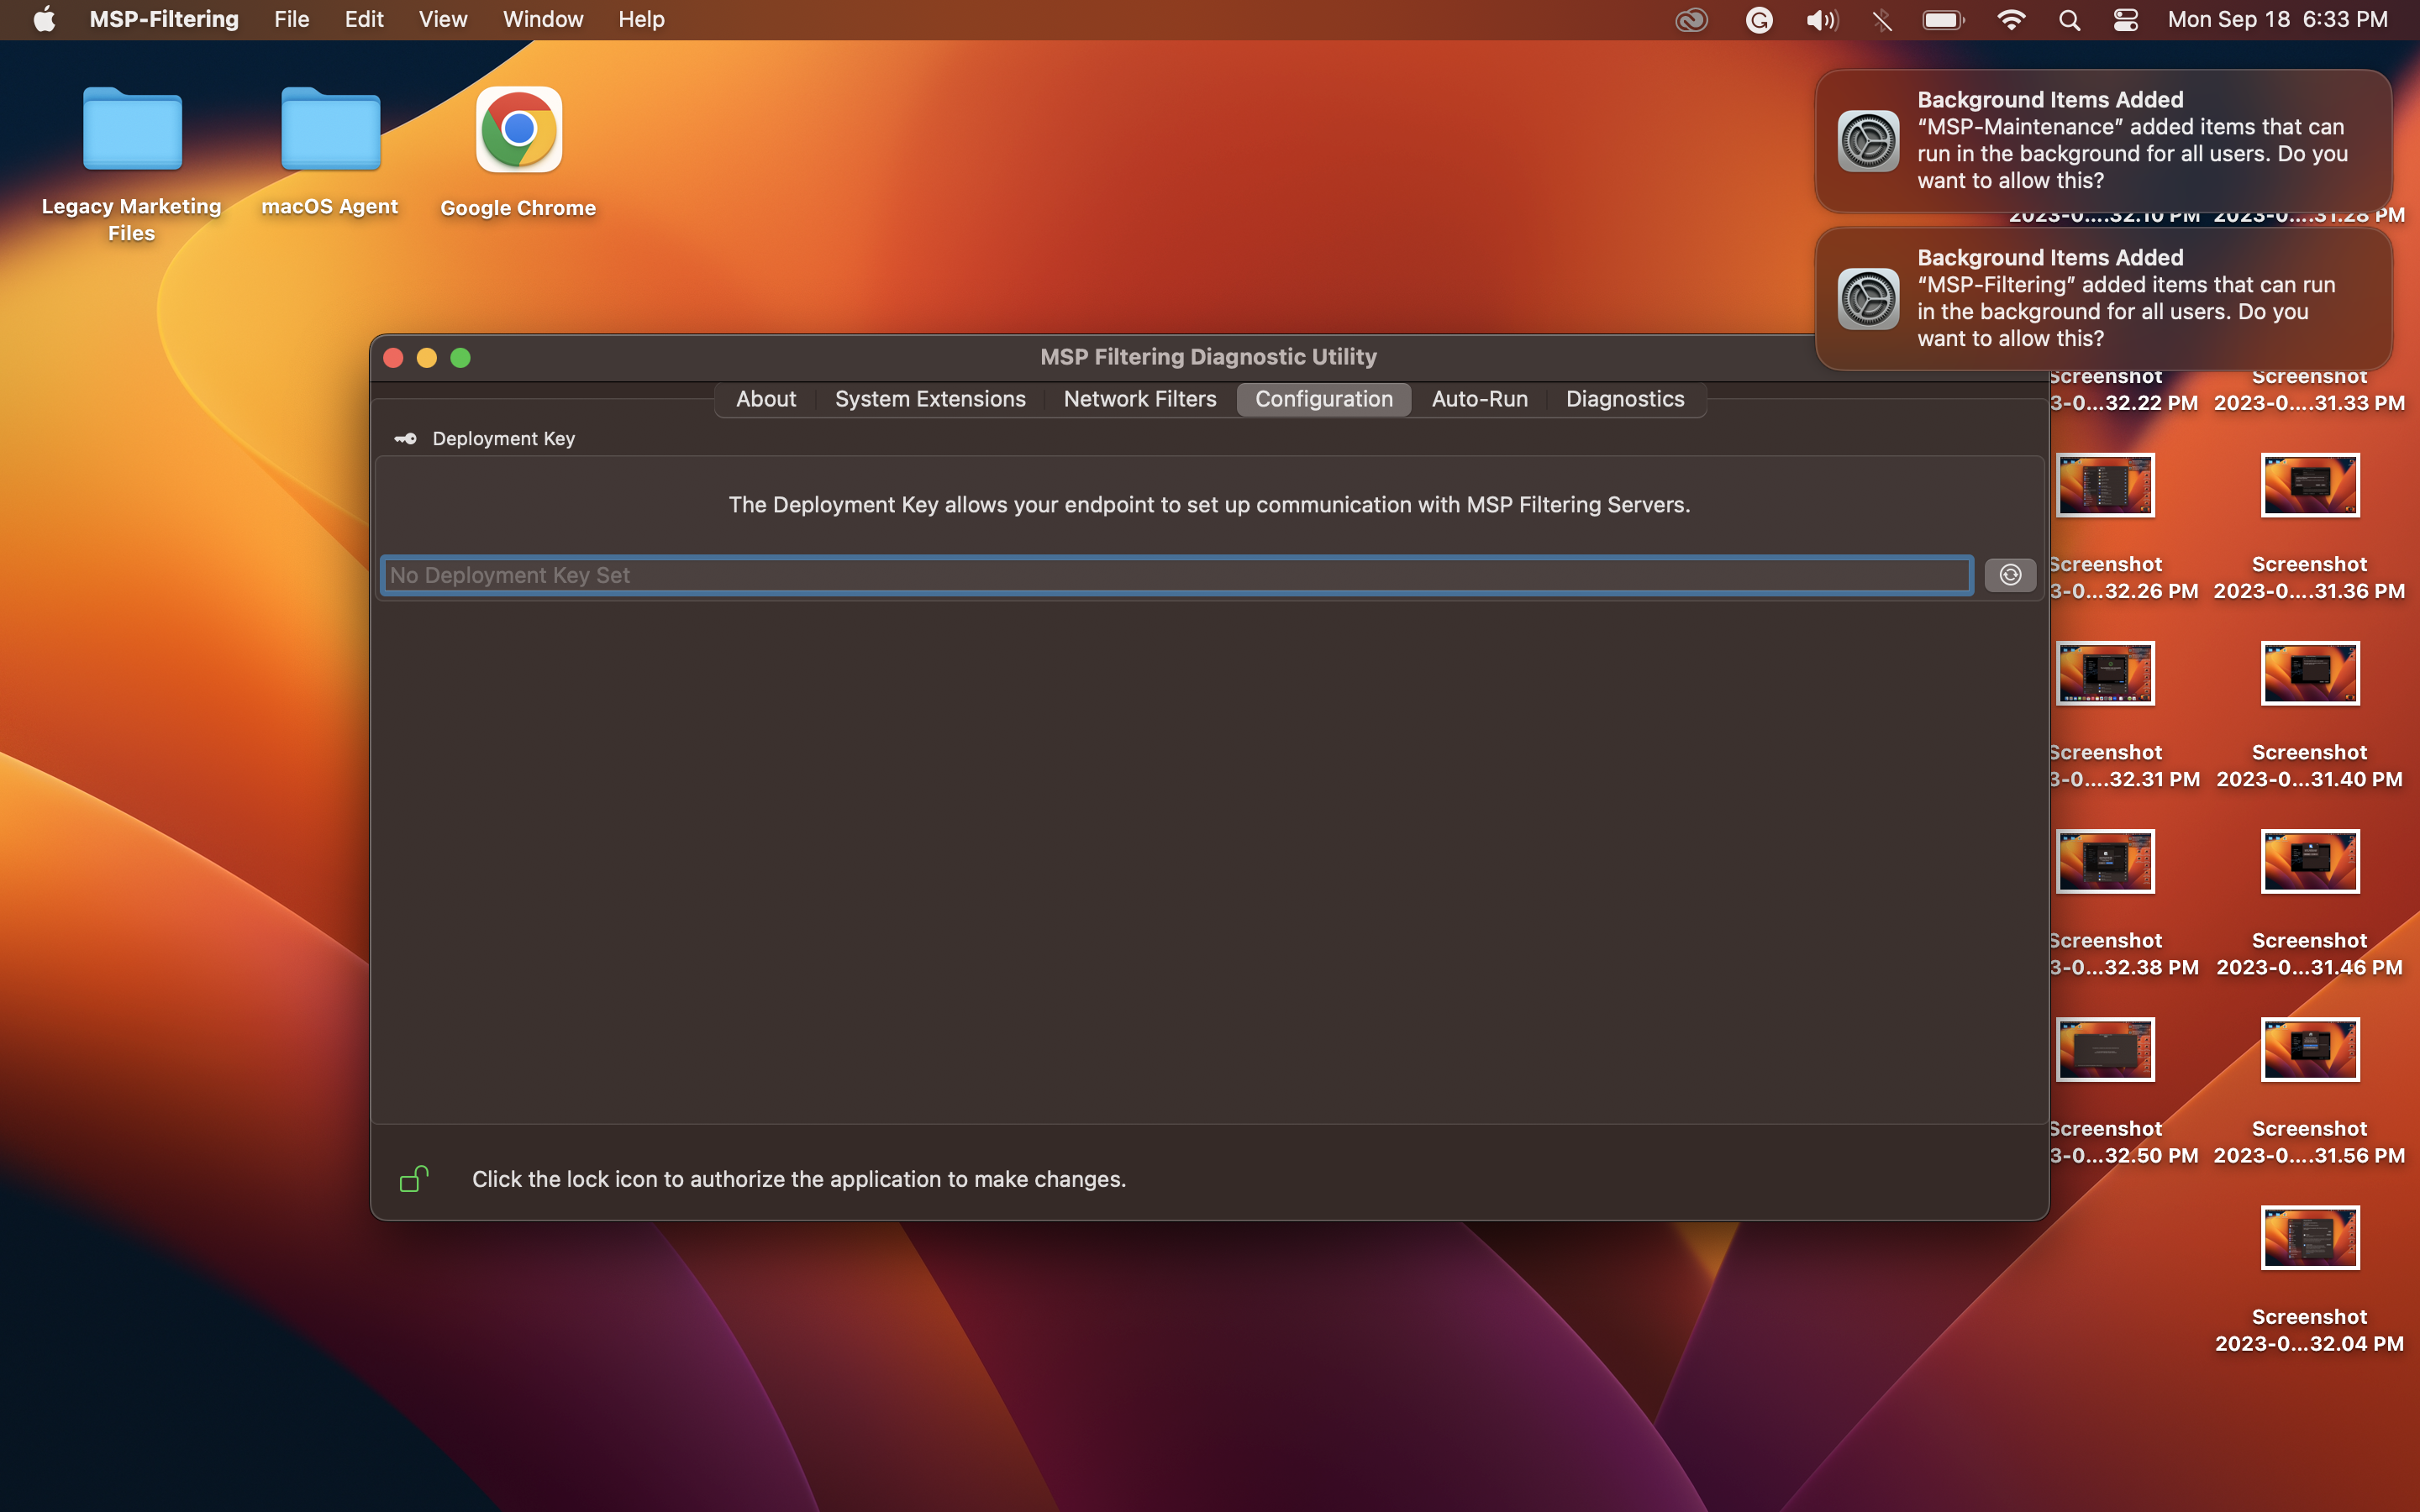Click the volume icon in the menu bar
The image size is (2420, 1512).
click(x=1820, y=19)
